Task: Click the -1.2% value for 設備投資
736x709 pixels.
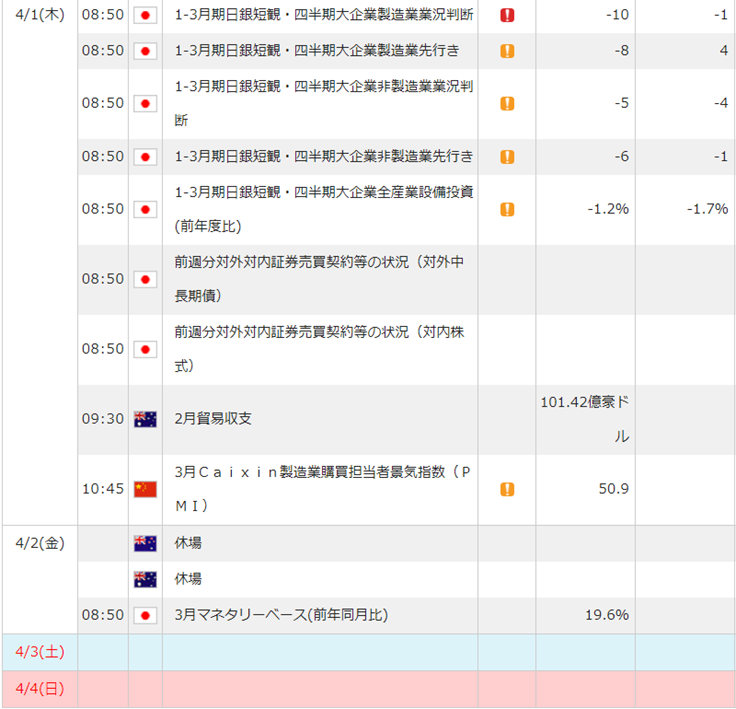Action: coord(608,209)
